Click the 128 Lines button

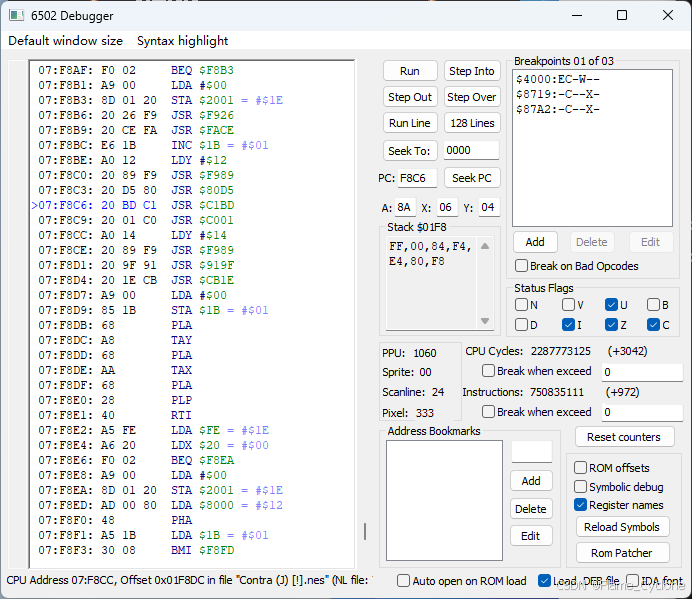[472, 123]
